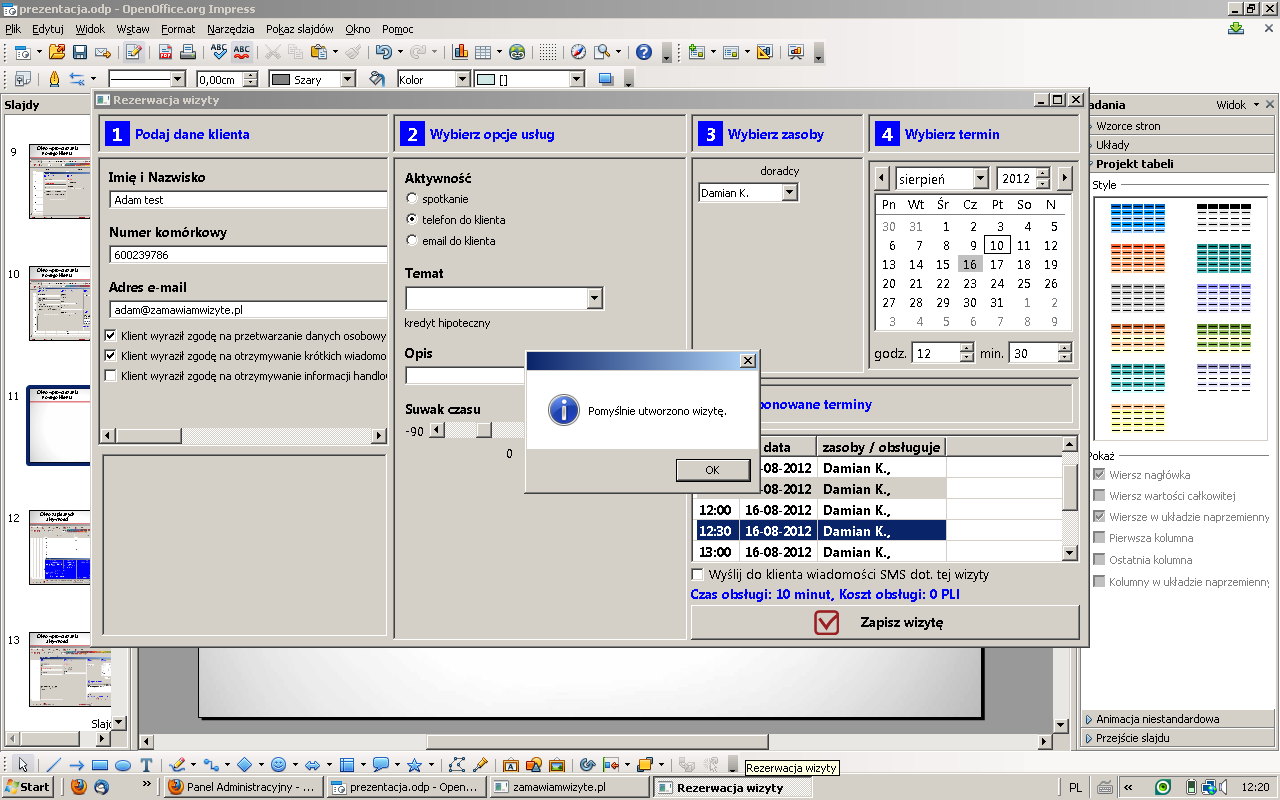Open the 'Szary' line color dropdown
Screen dimensions: 1280x800
(x=348, y=79)
